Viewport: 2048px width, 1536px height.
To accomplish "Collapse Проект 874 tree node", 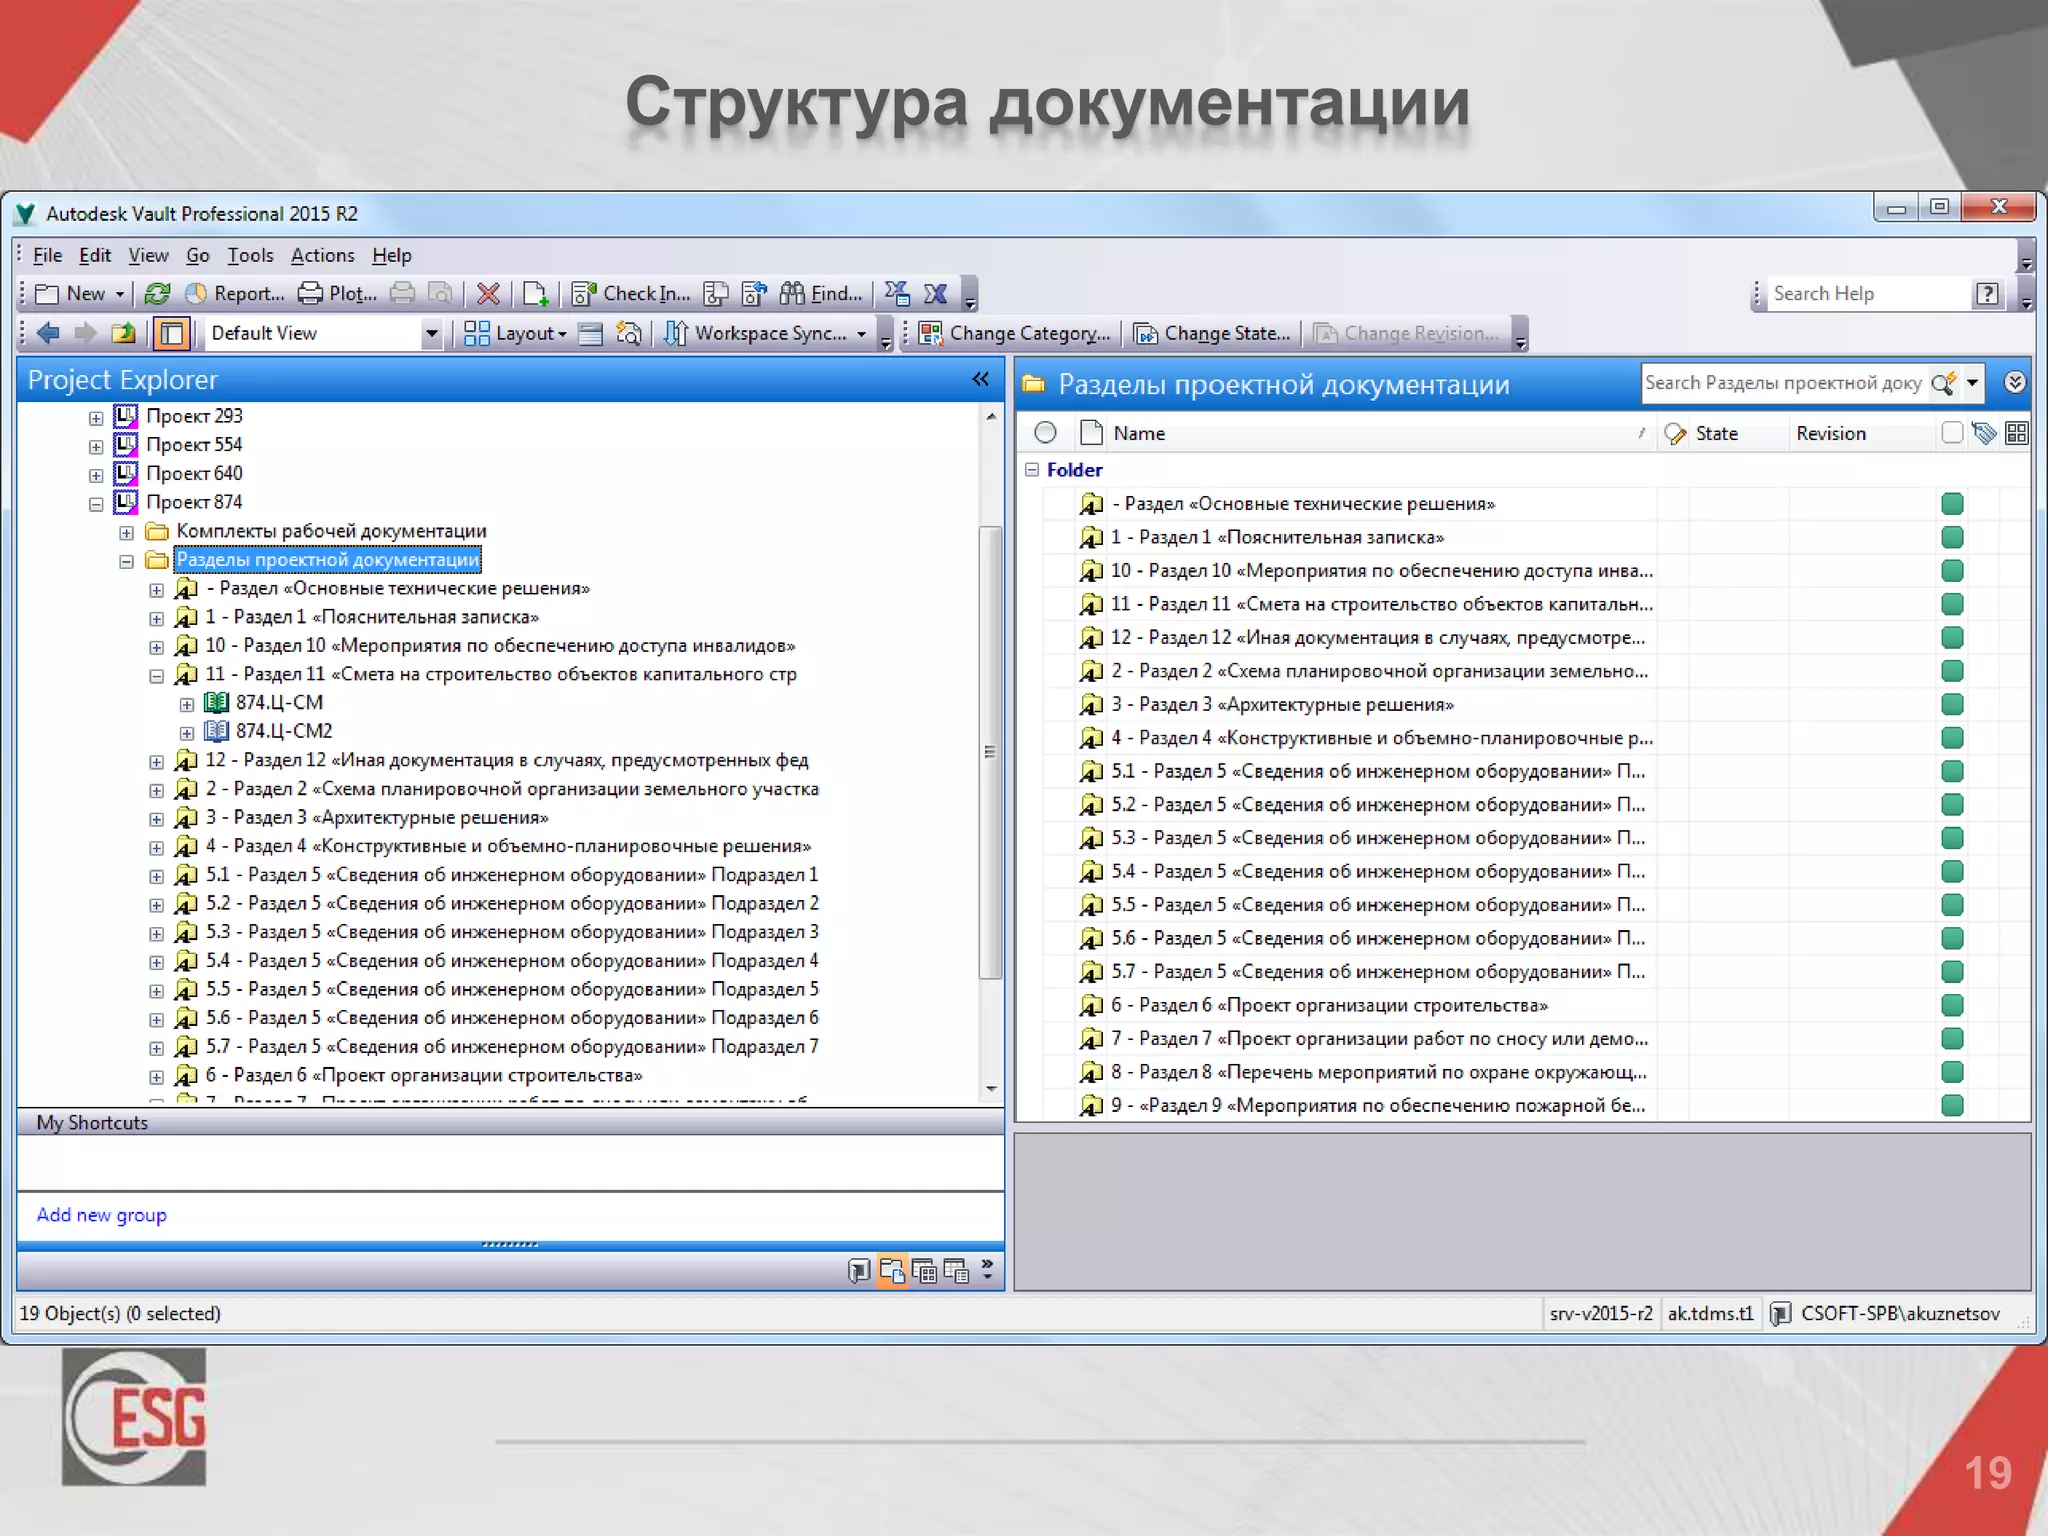I will pyautogui.click(x=96, y=504).
